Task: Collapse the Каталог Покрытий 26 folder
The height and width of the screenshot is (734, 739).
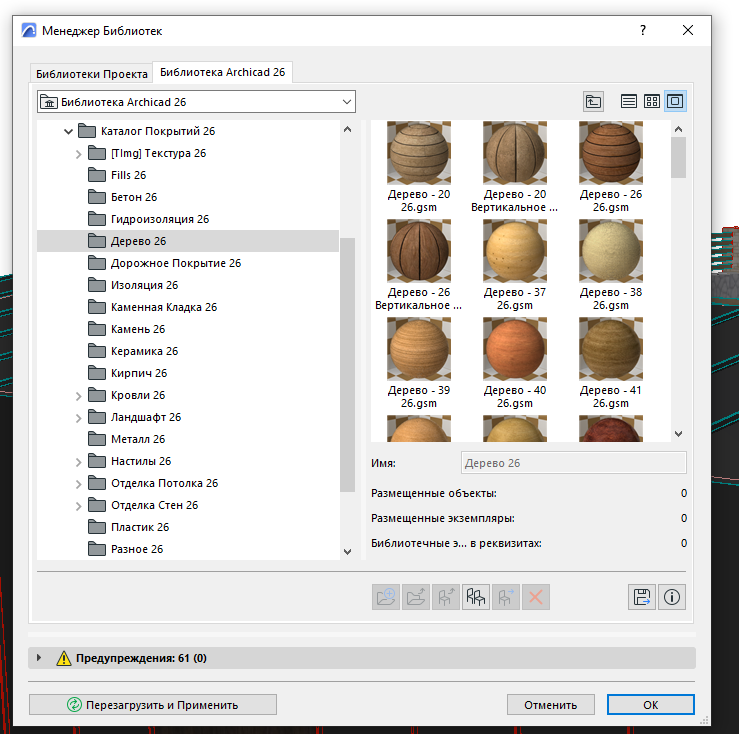Action: (x=68, y=132)
